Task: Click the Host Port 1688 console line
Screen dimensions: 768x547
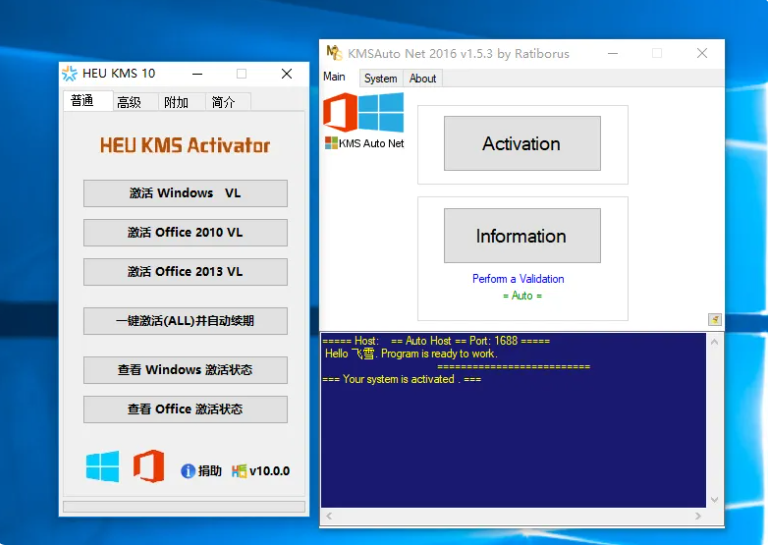Action: (x=436, y=341)
